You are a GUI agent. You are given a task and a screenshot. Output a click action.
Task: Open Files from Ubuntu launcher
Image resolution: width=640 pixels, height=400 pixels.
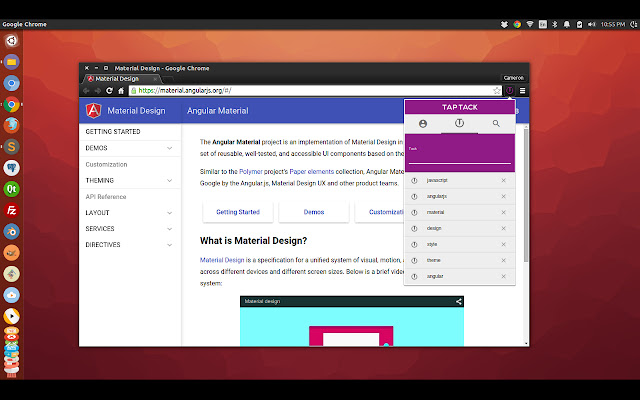tap(11, 62)
